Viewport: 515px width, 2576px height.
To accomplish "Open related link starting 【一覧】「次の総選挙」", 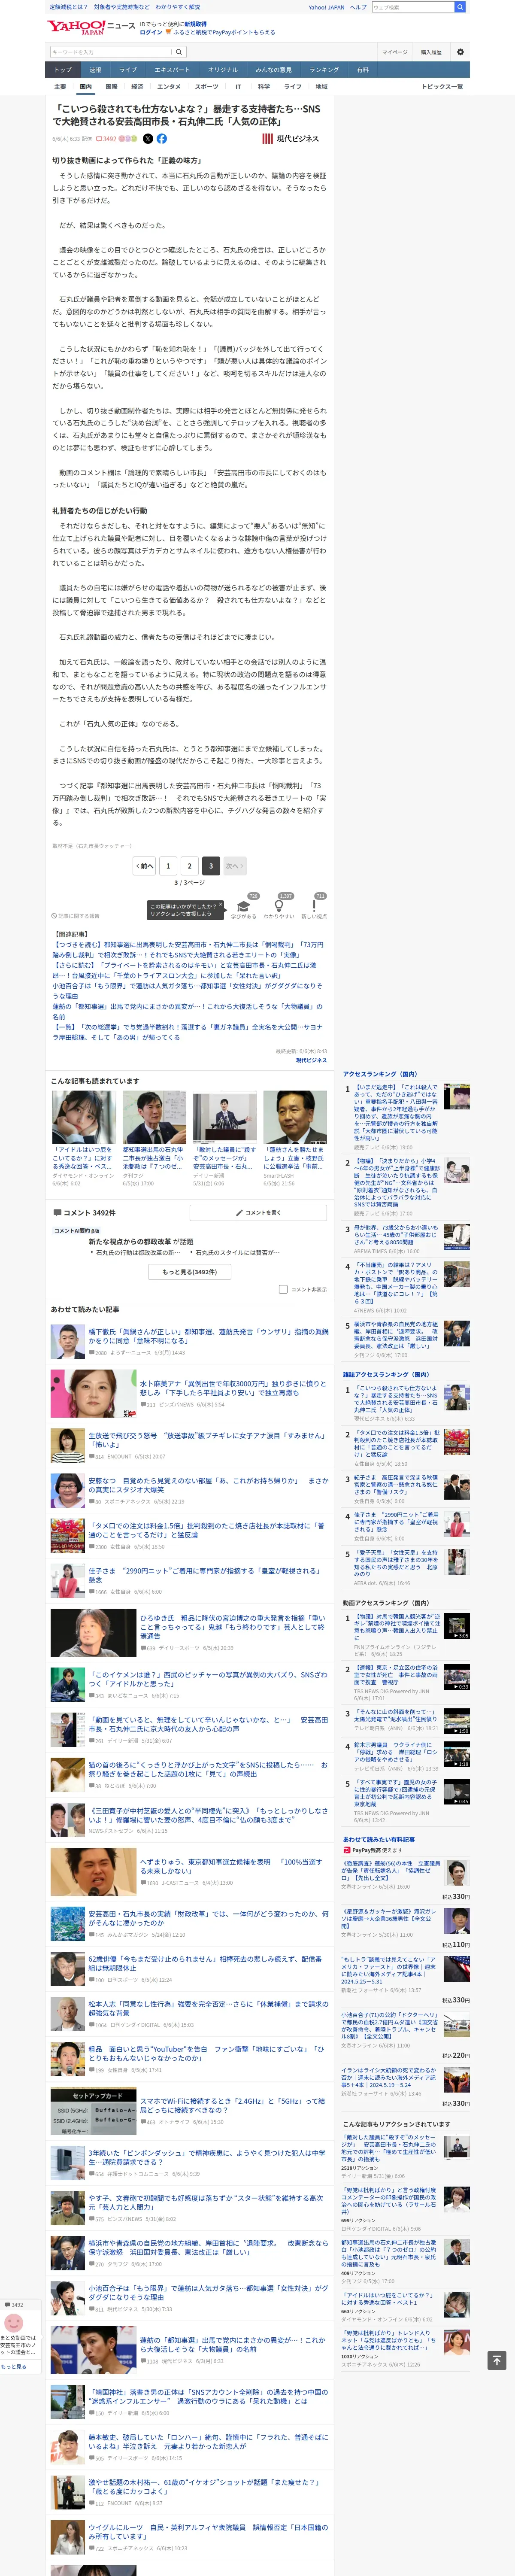I will tap(187, 1032).
